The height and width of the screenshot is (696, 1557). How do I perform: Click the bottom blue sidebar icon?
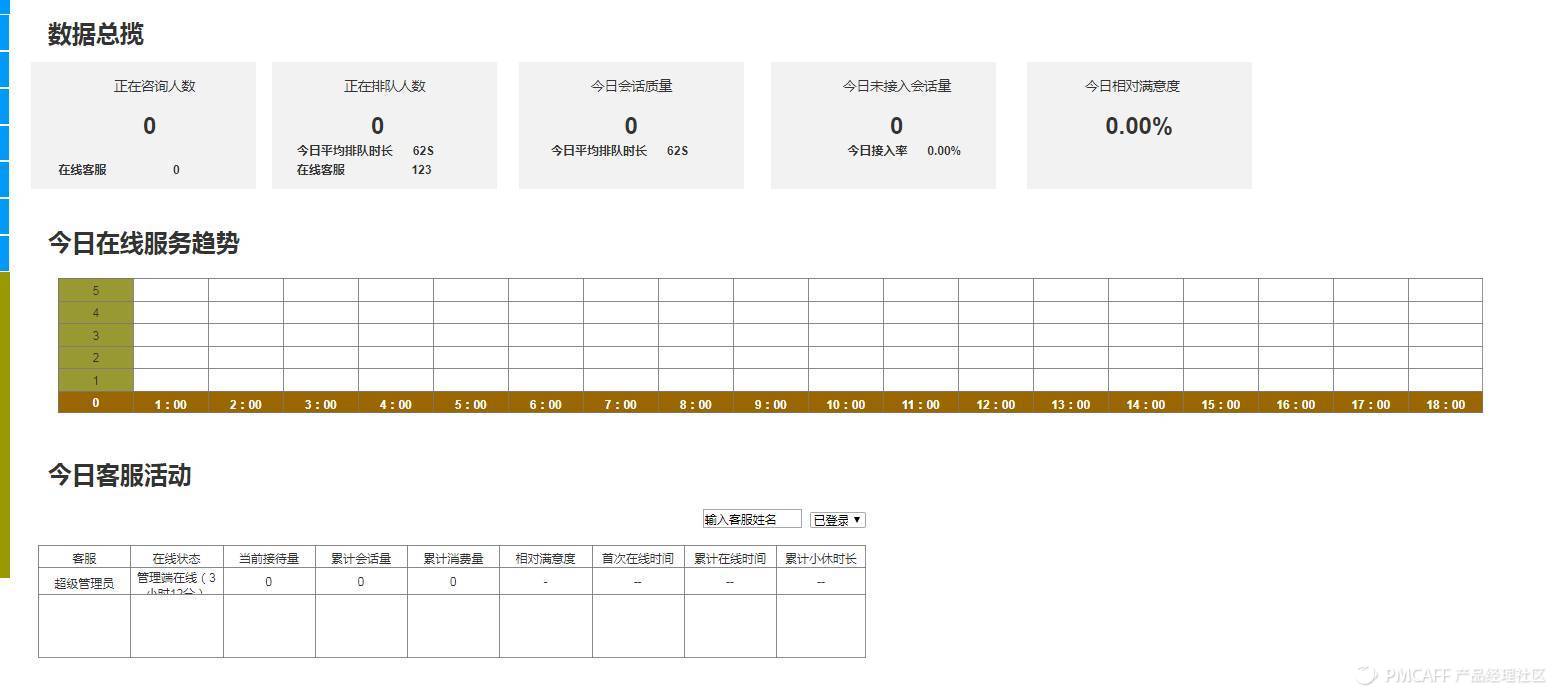tap(5, 248)
